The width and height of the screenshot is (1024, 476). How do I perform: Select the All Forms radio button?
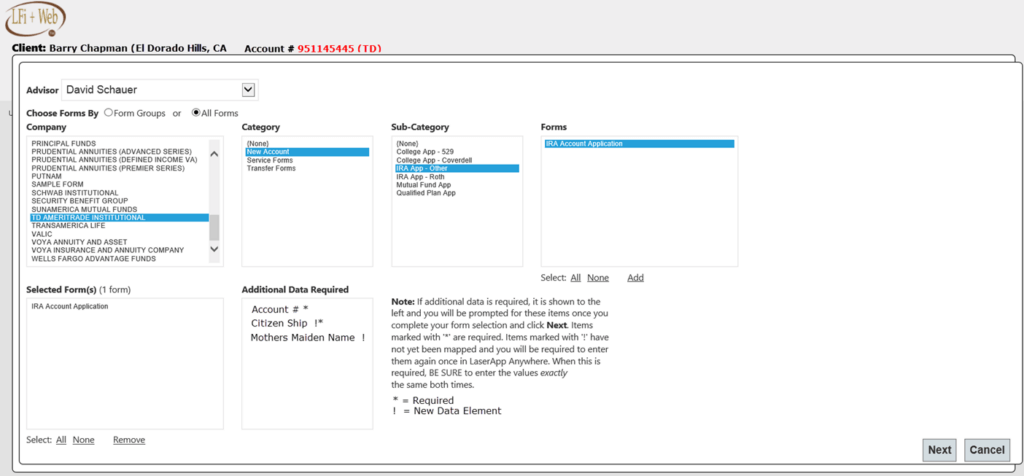coord(195,112)
